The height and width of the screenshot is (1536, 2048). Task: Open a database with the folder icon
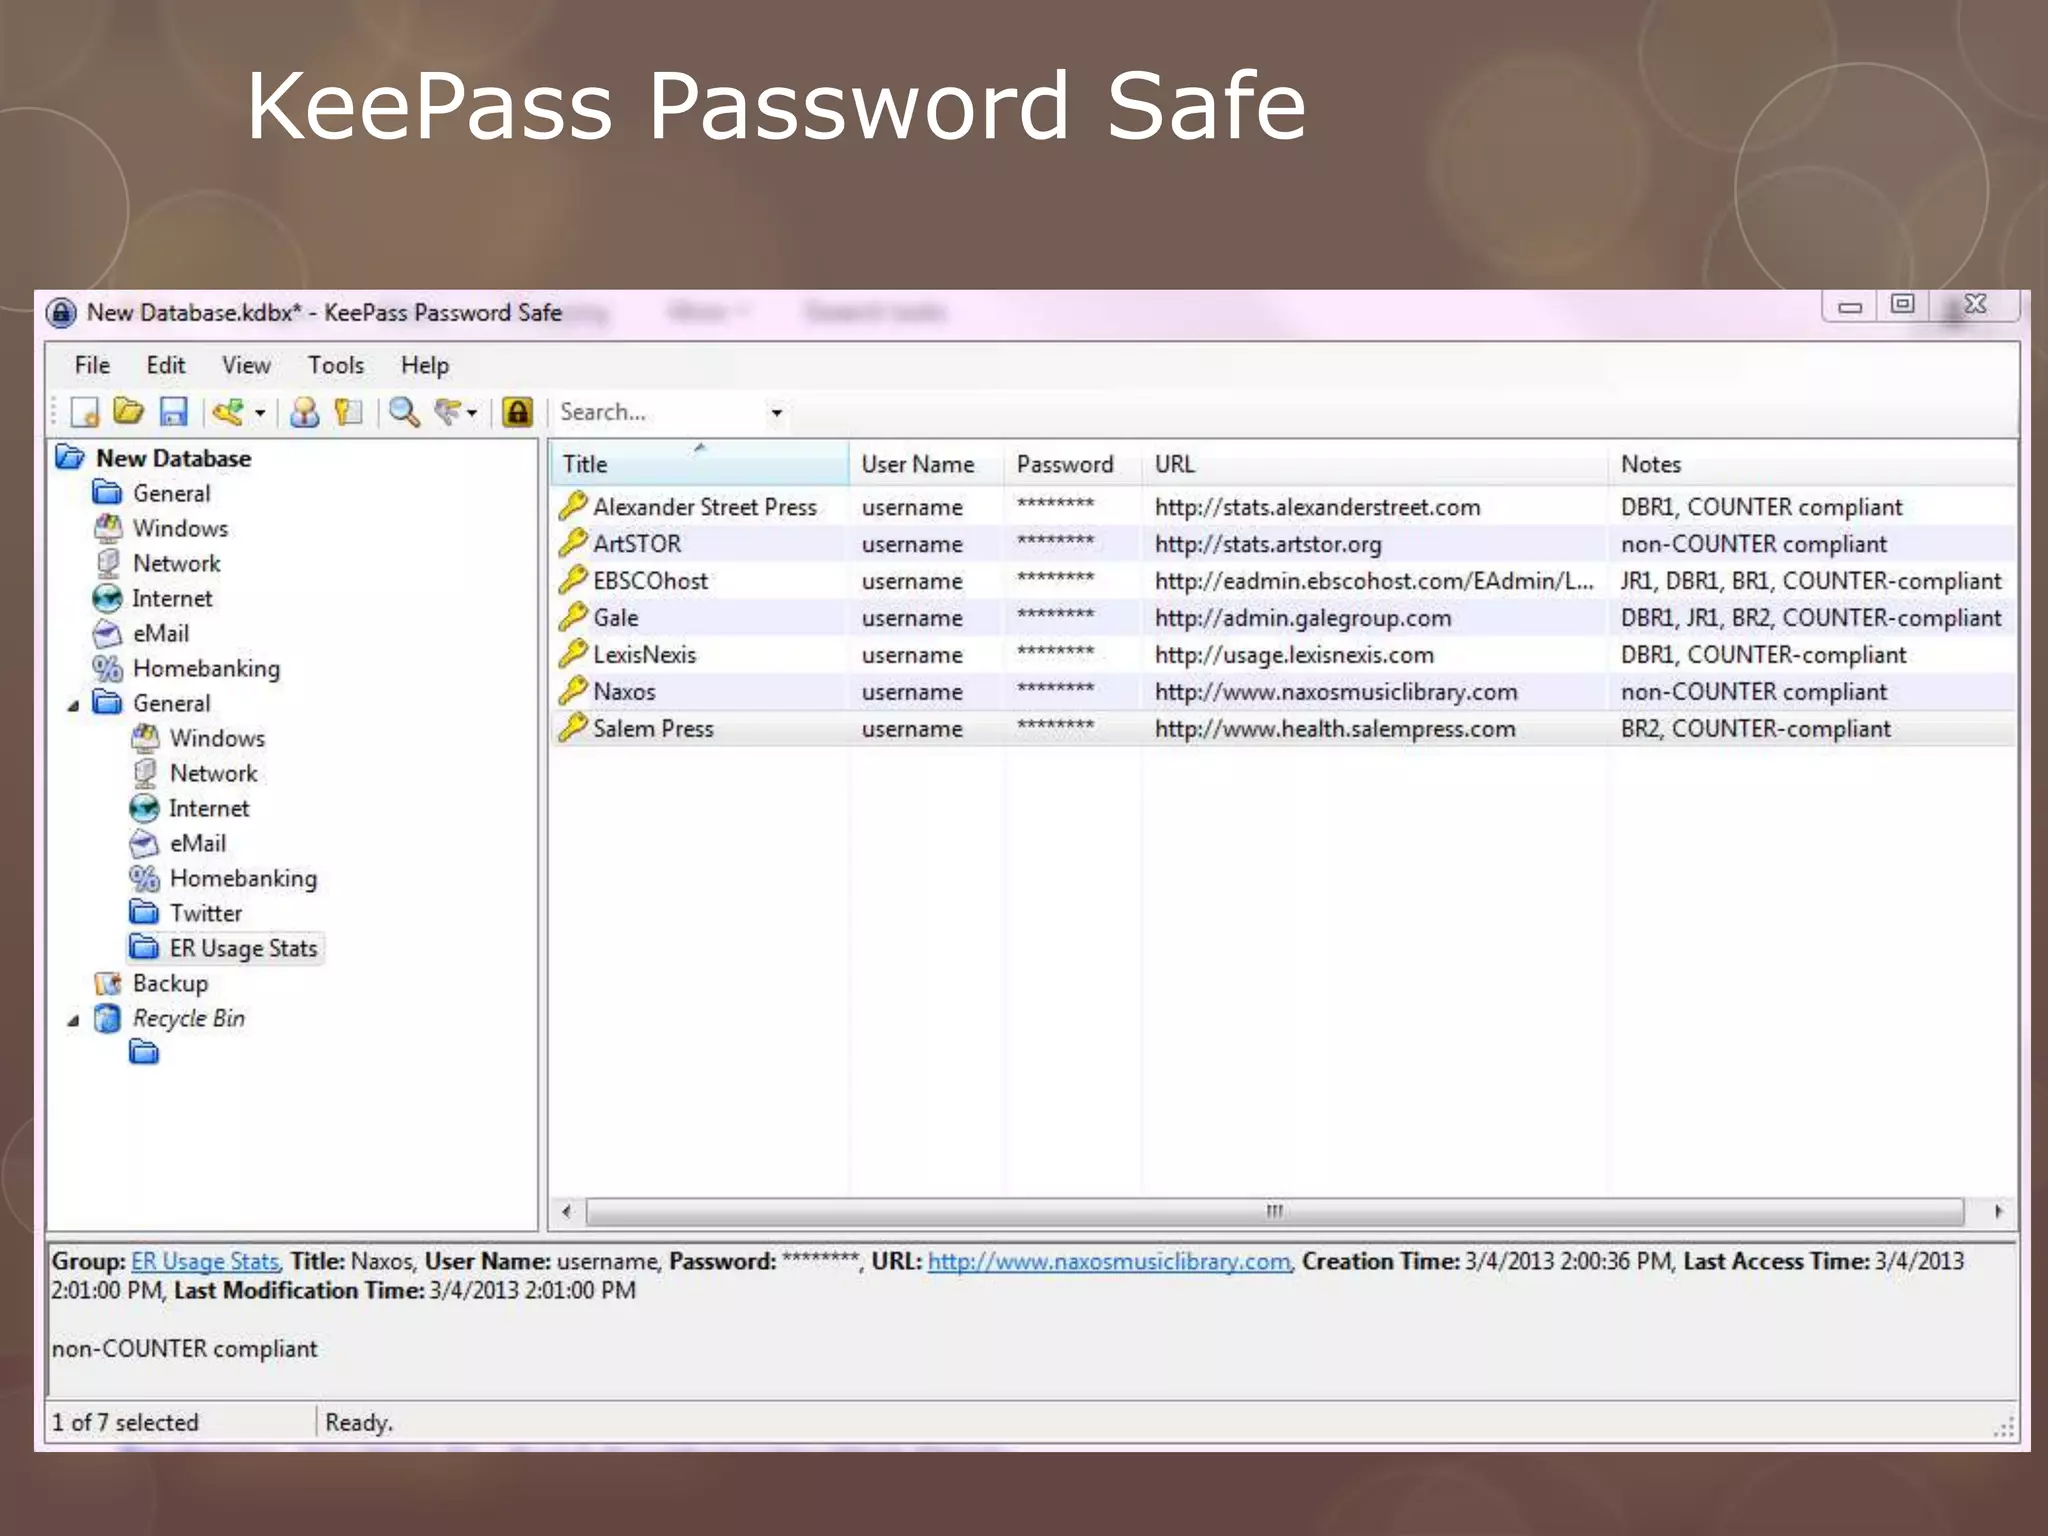(129, 411)
